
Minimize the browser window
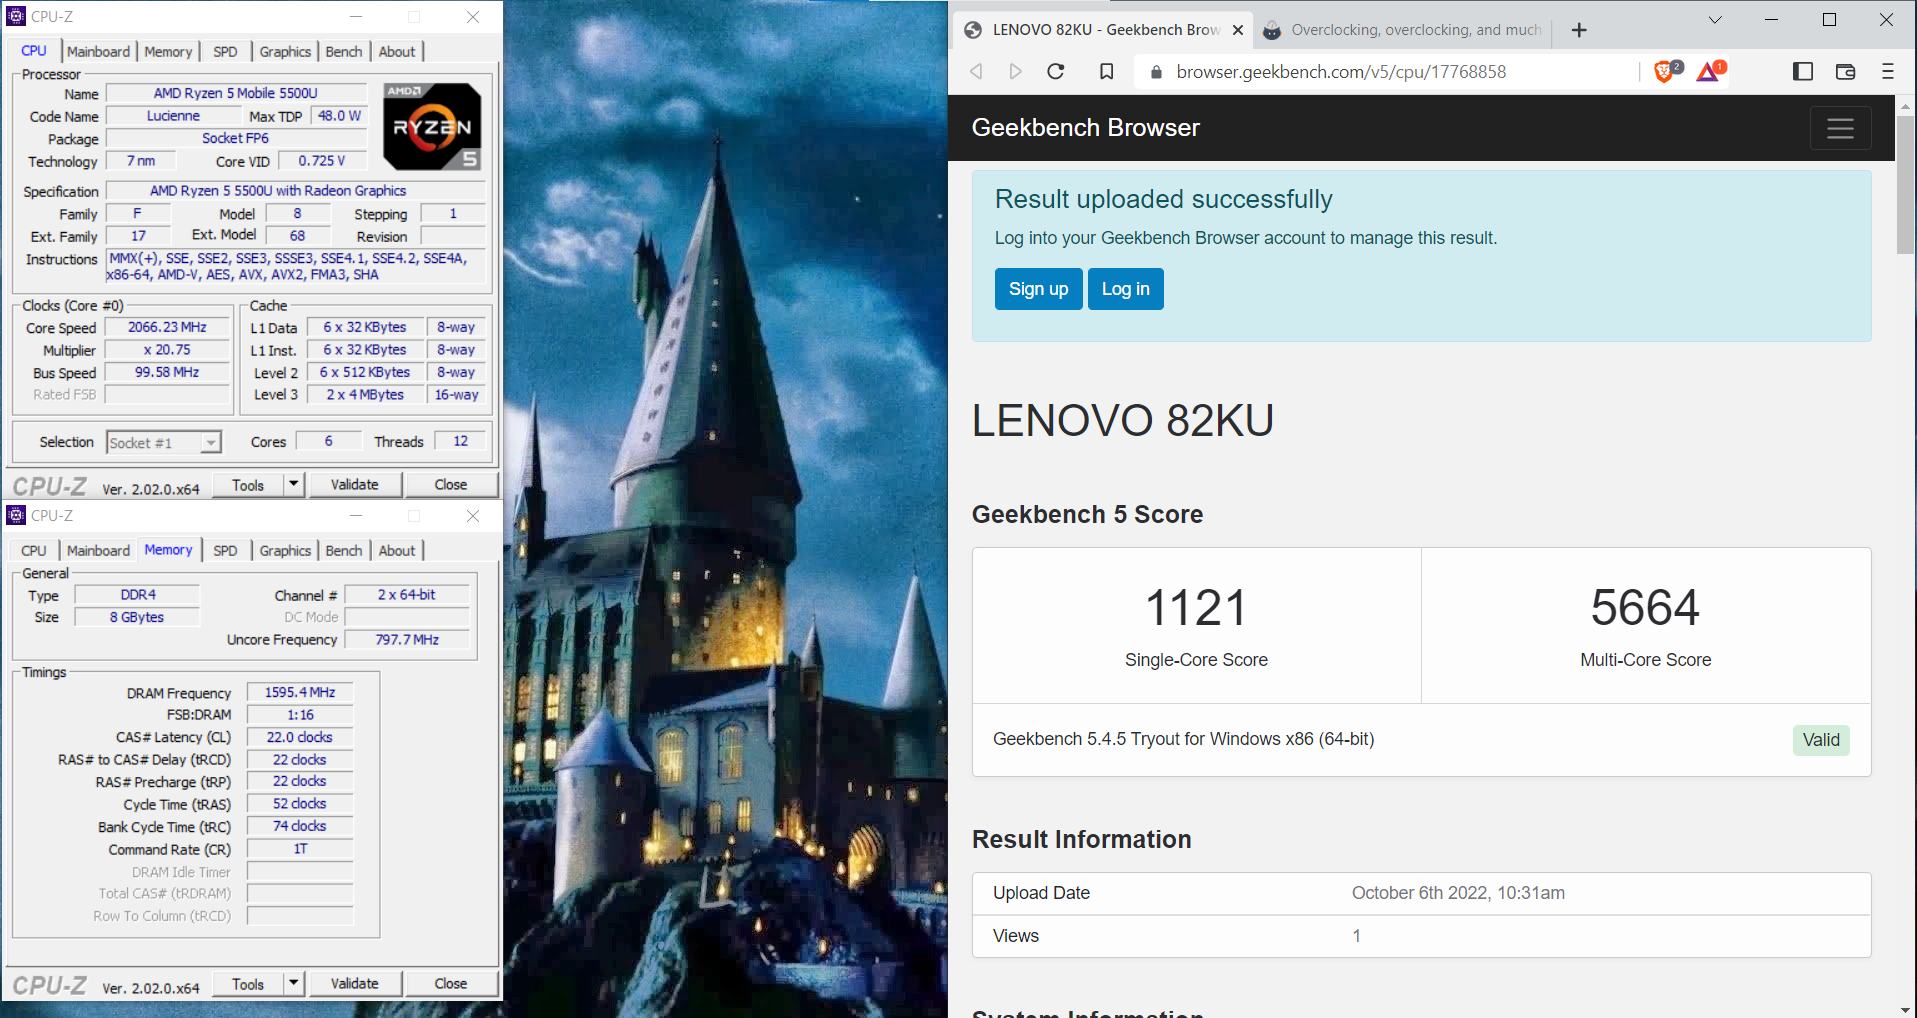click(x=1771, y=19)
